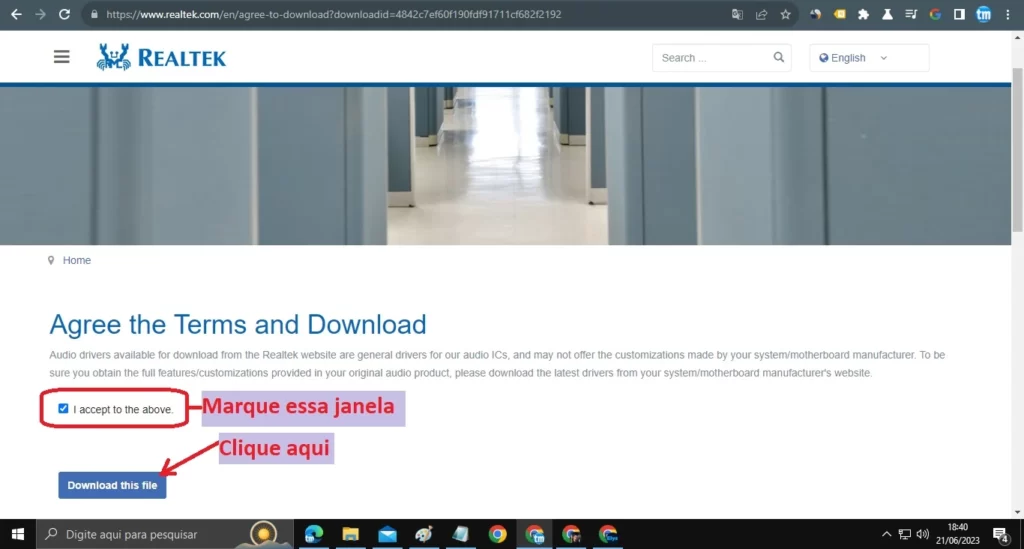Click the Realtek crab logo
The height and width of the screenshot is (549, 1024).
(x=114, y=57)
